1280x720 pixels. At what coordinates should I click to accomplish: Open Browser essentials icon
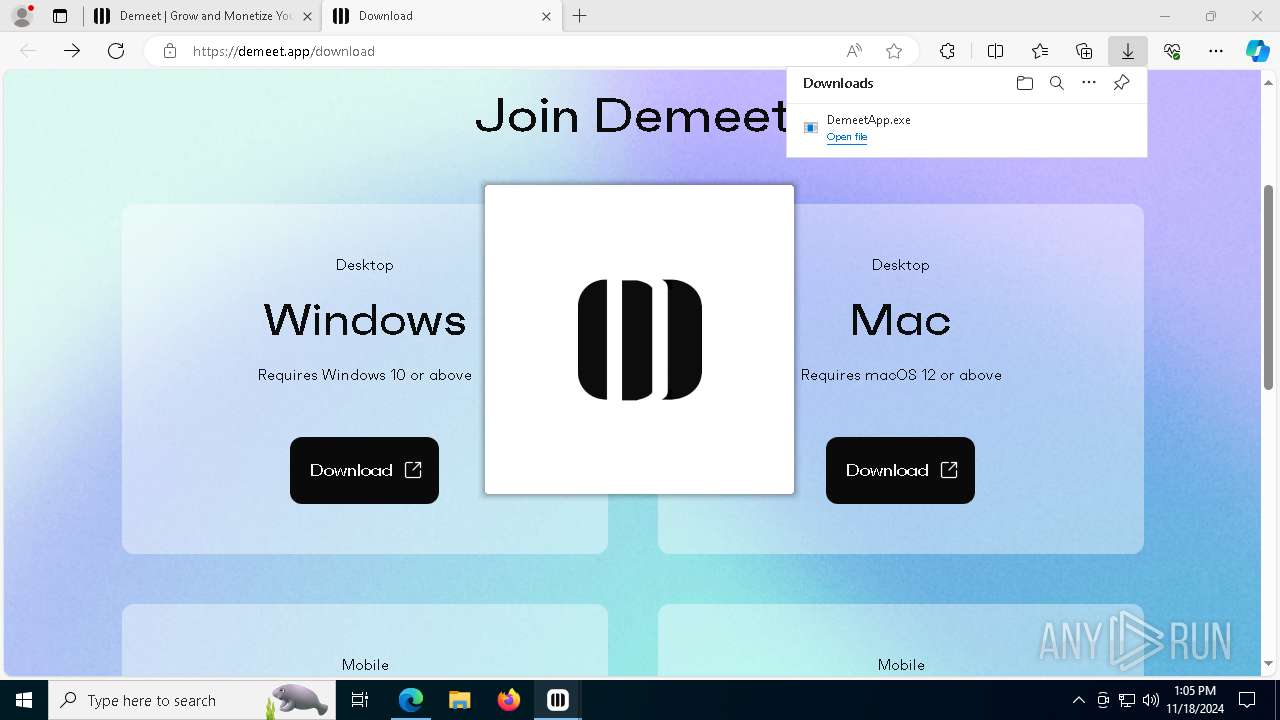tap(1172, 51)
